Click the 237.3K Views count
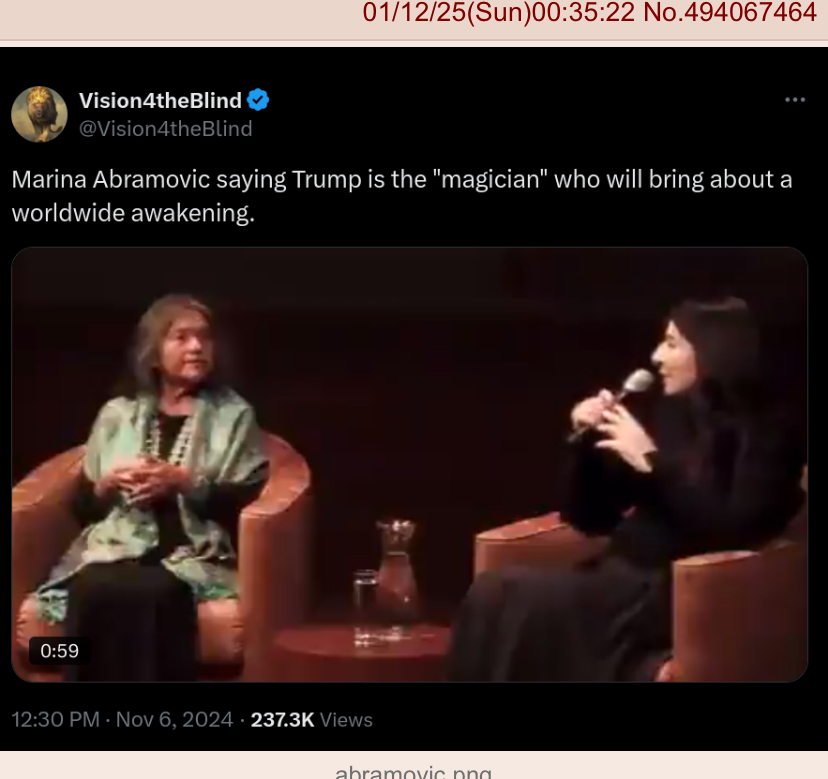The width and height of the screenshot is (828, 779). (312, 720)
